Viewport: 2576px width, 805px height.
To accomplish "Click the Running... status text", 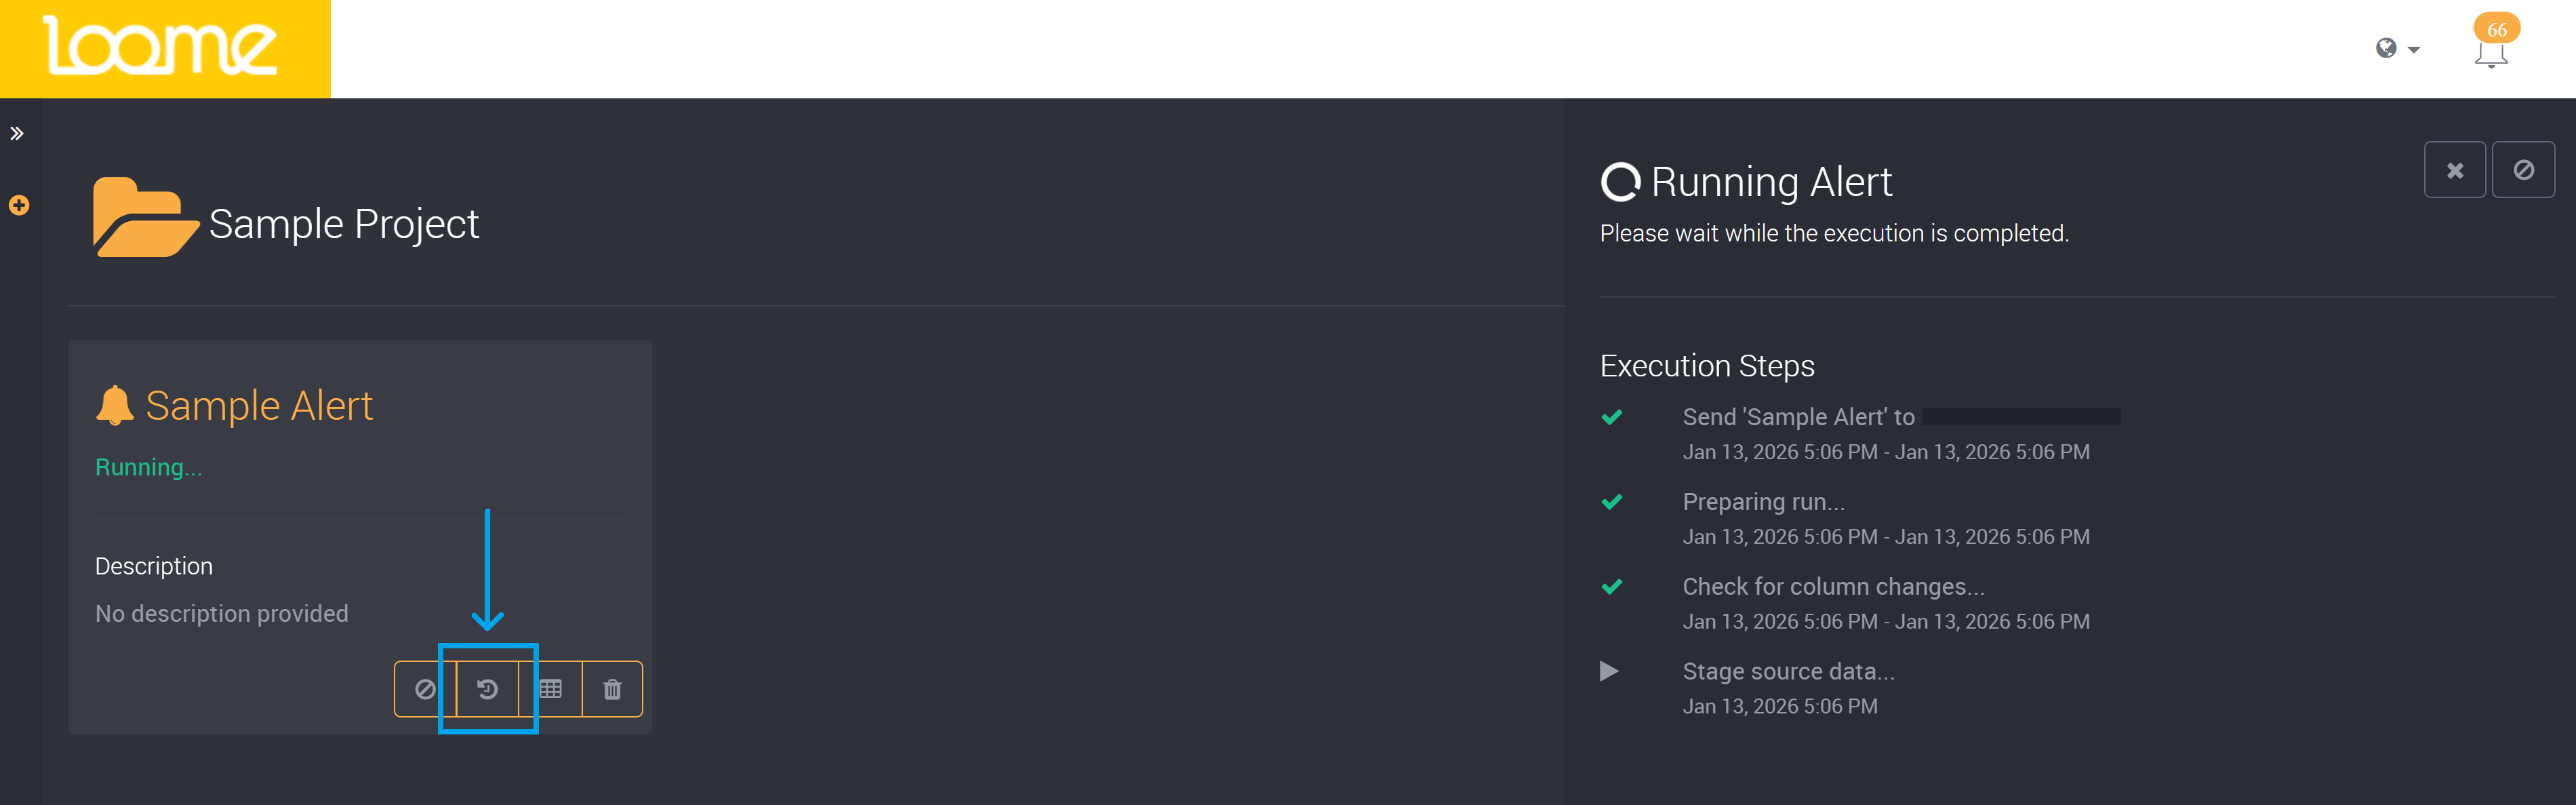I will pyautogui.click(x=148, y=466).
